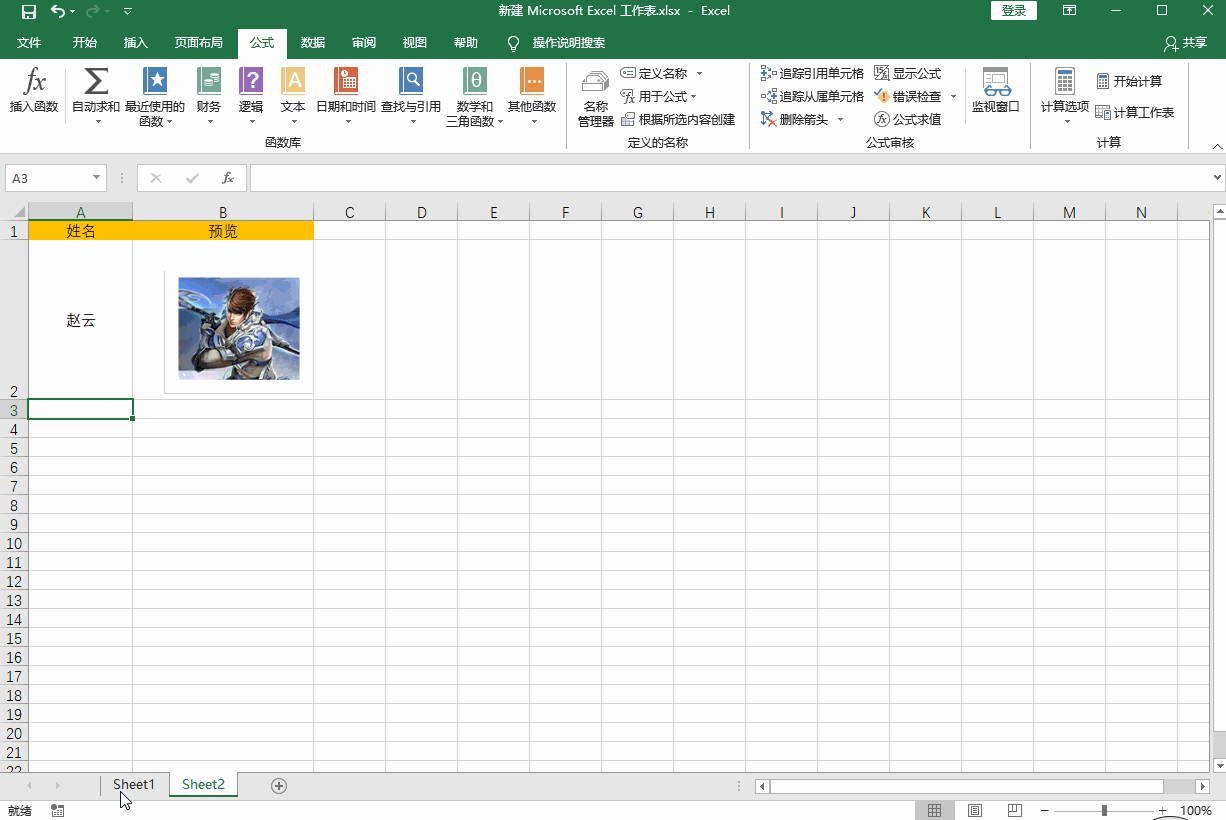The height and width of the screenshot is (820, 1226).
Task: Open the Customize Quick Access Toolbar dropdown
Action: point(128,11)
